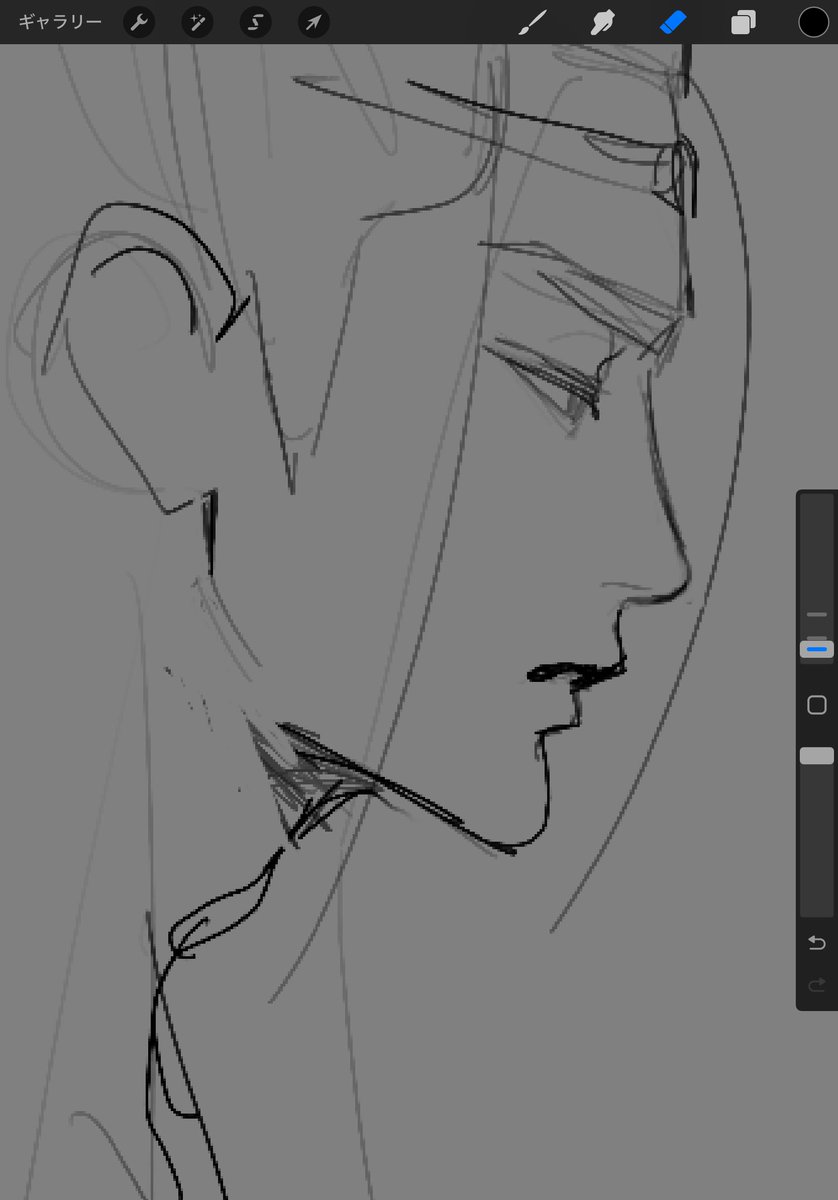Viewport: 838px width, 1200px height.
Task: Redo with the greyed forward arrow
Action: [x=817, y=985]
